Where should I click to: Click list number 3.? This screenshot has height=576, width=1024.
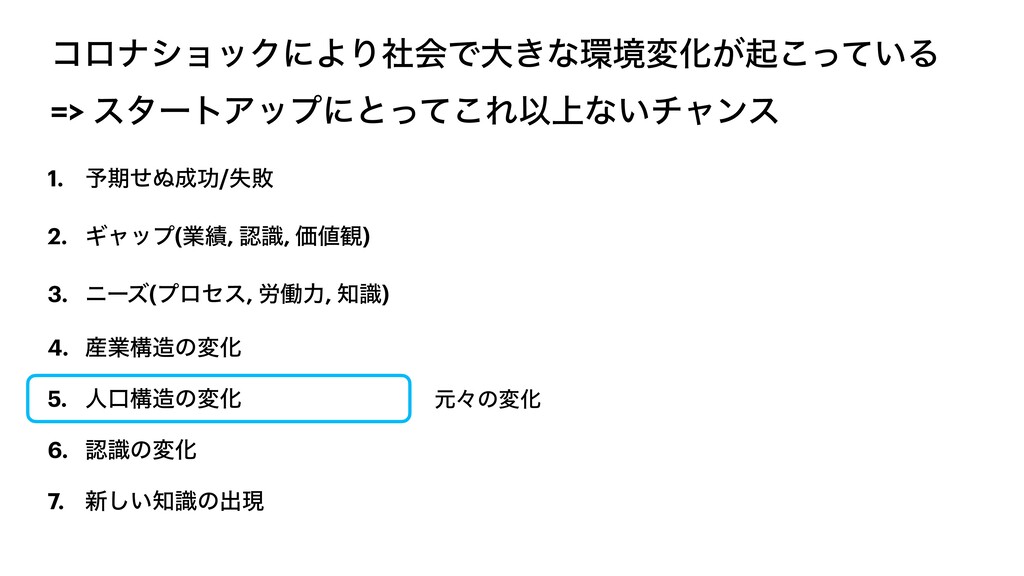[56, 293]
